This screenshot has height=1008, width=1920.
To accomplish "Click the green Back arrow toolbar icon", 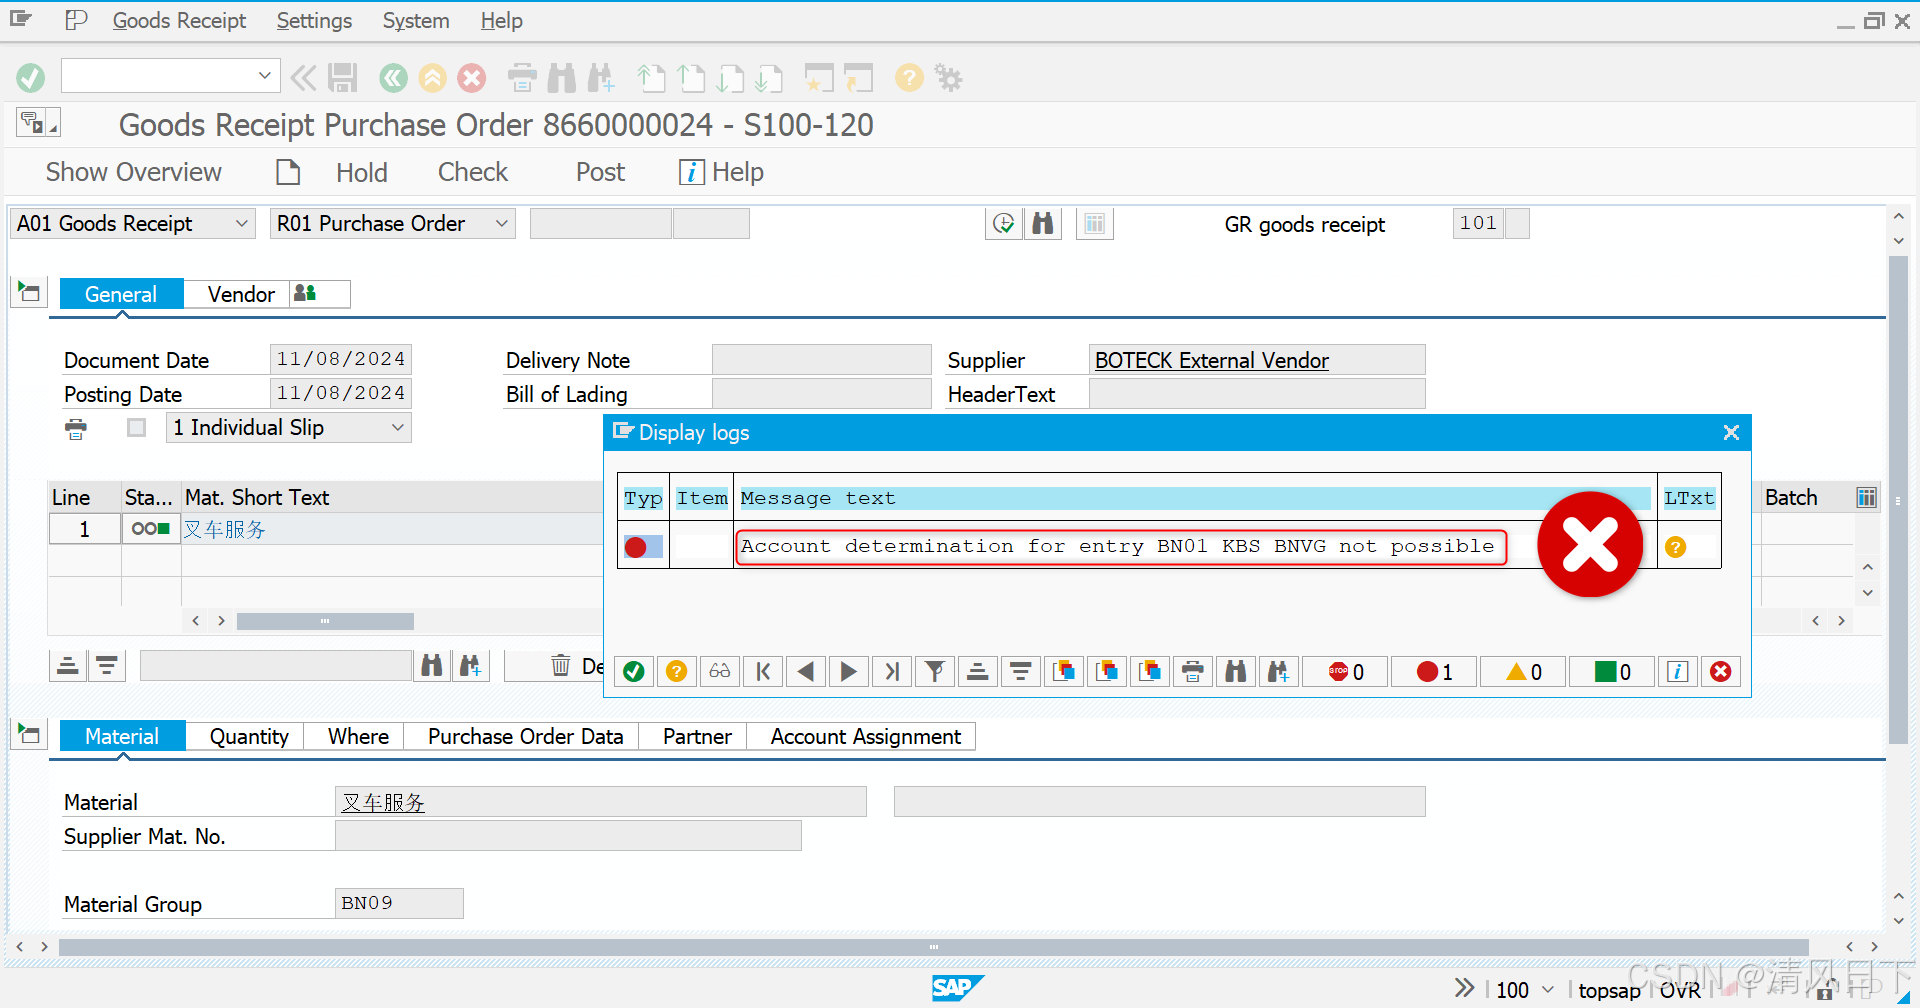I will click(392, 77).
